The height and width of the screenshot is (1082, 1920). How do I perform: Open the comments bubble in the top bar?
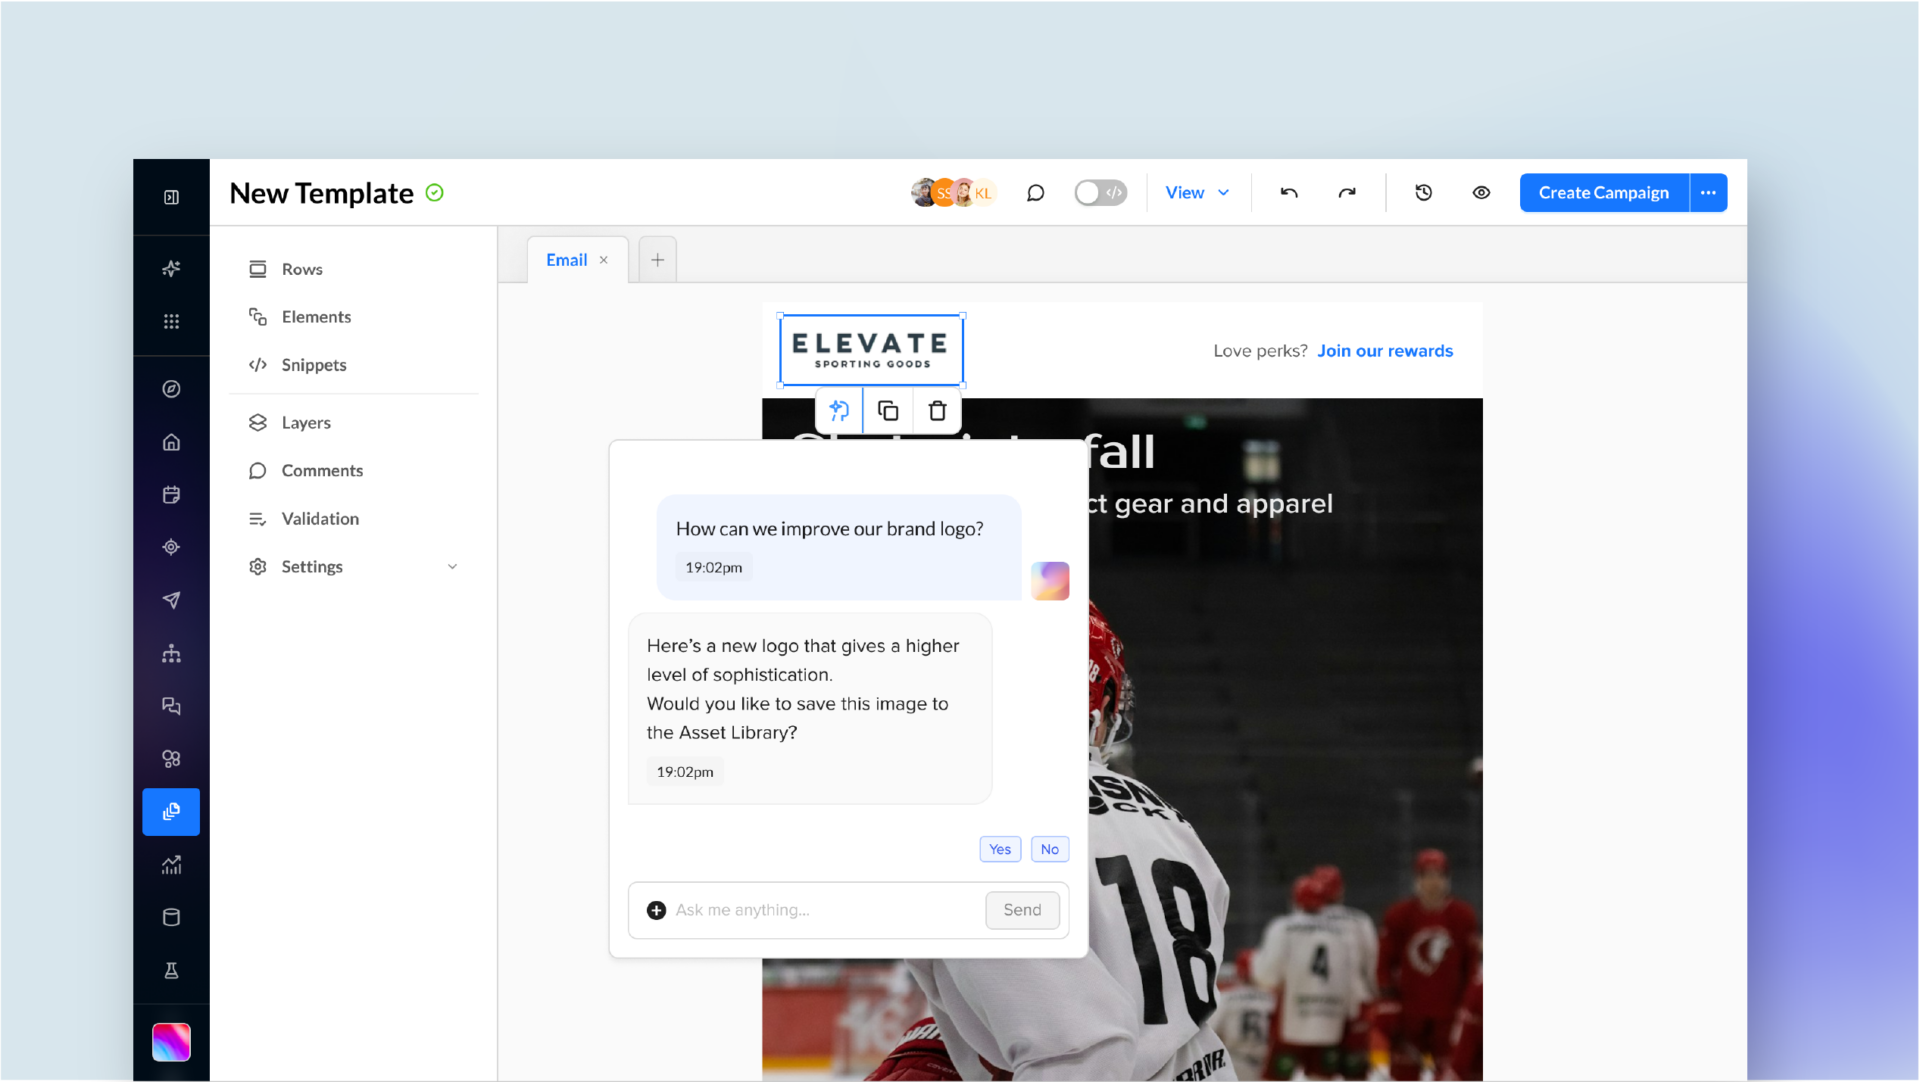1035,192
